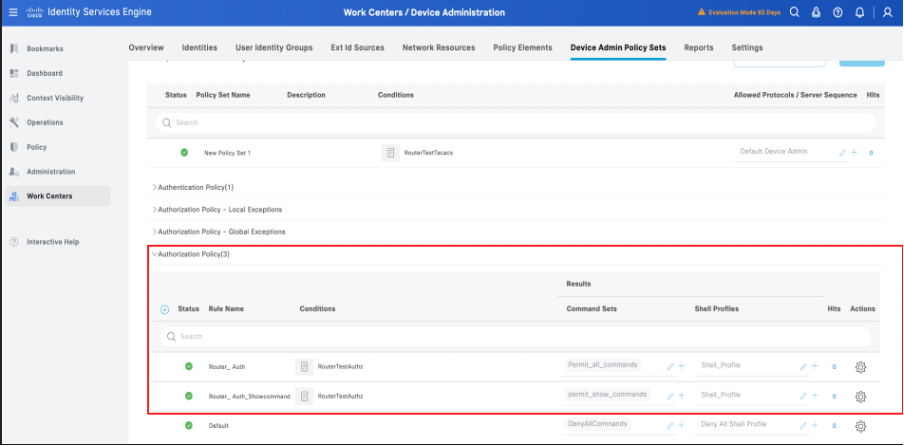This screenshot has height=446, width=904.
Task: Select the Router_ Auth_Showcommand rule name
Action: click(x=249, y=396)
